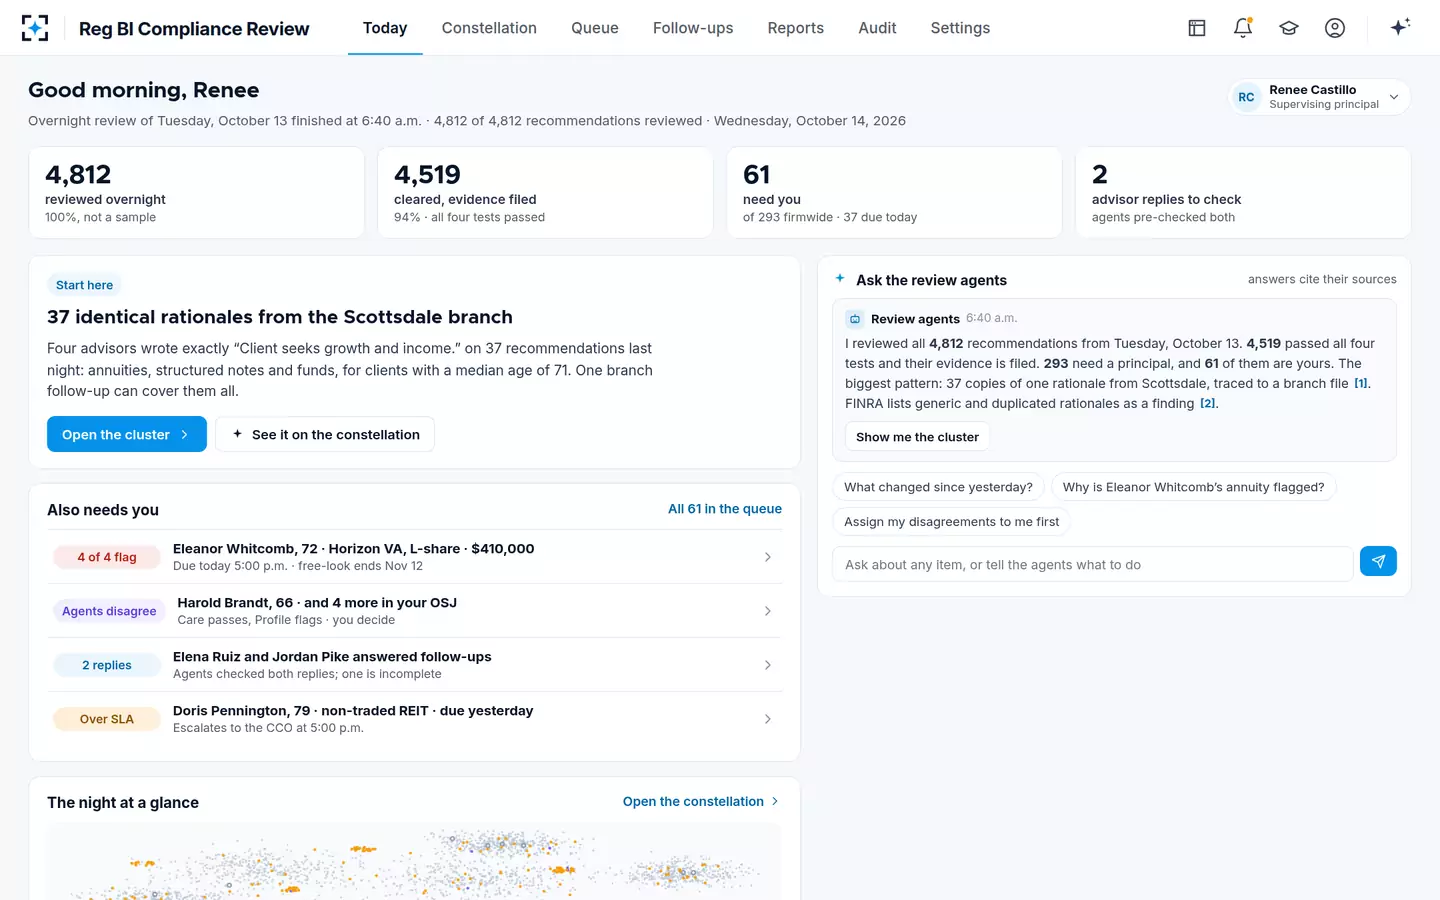Open the 61 need you card

(x=894, y=193)
